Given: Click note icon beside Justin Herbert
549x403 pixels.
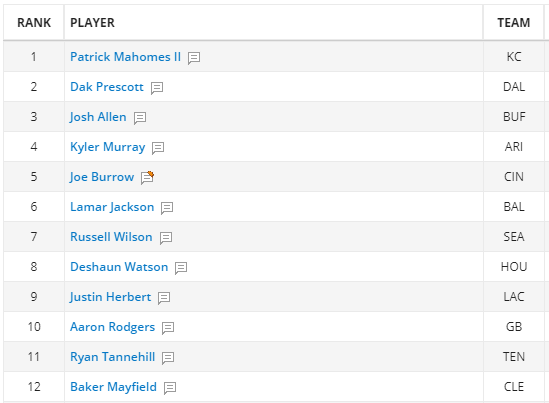Looking at the screenshot, I should pyautogui.click(x=164, y=298).
